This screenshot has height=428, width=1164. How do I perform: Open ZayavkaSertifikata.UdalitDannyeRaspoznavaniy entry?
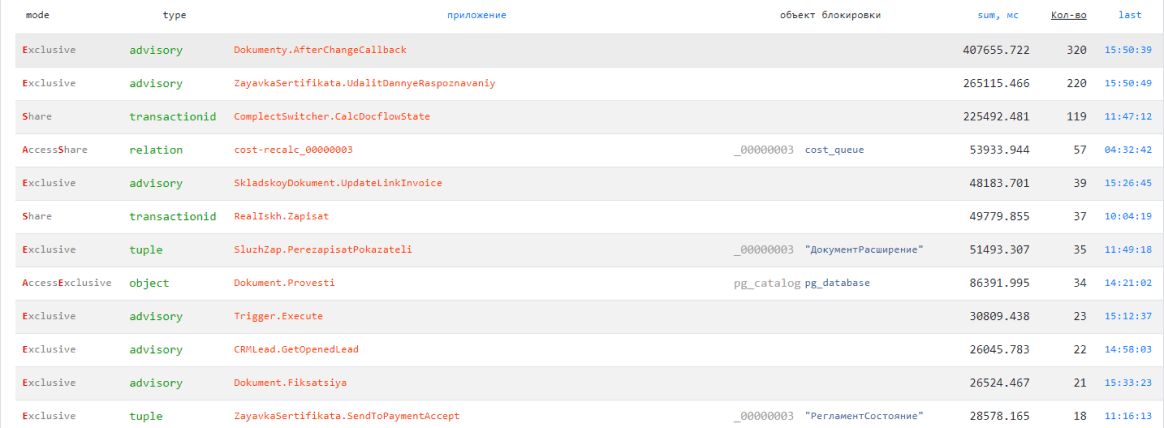coord(364,83)
